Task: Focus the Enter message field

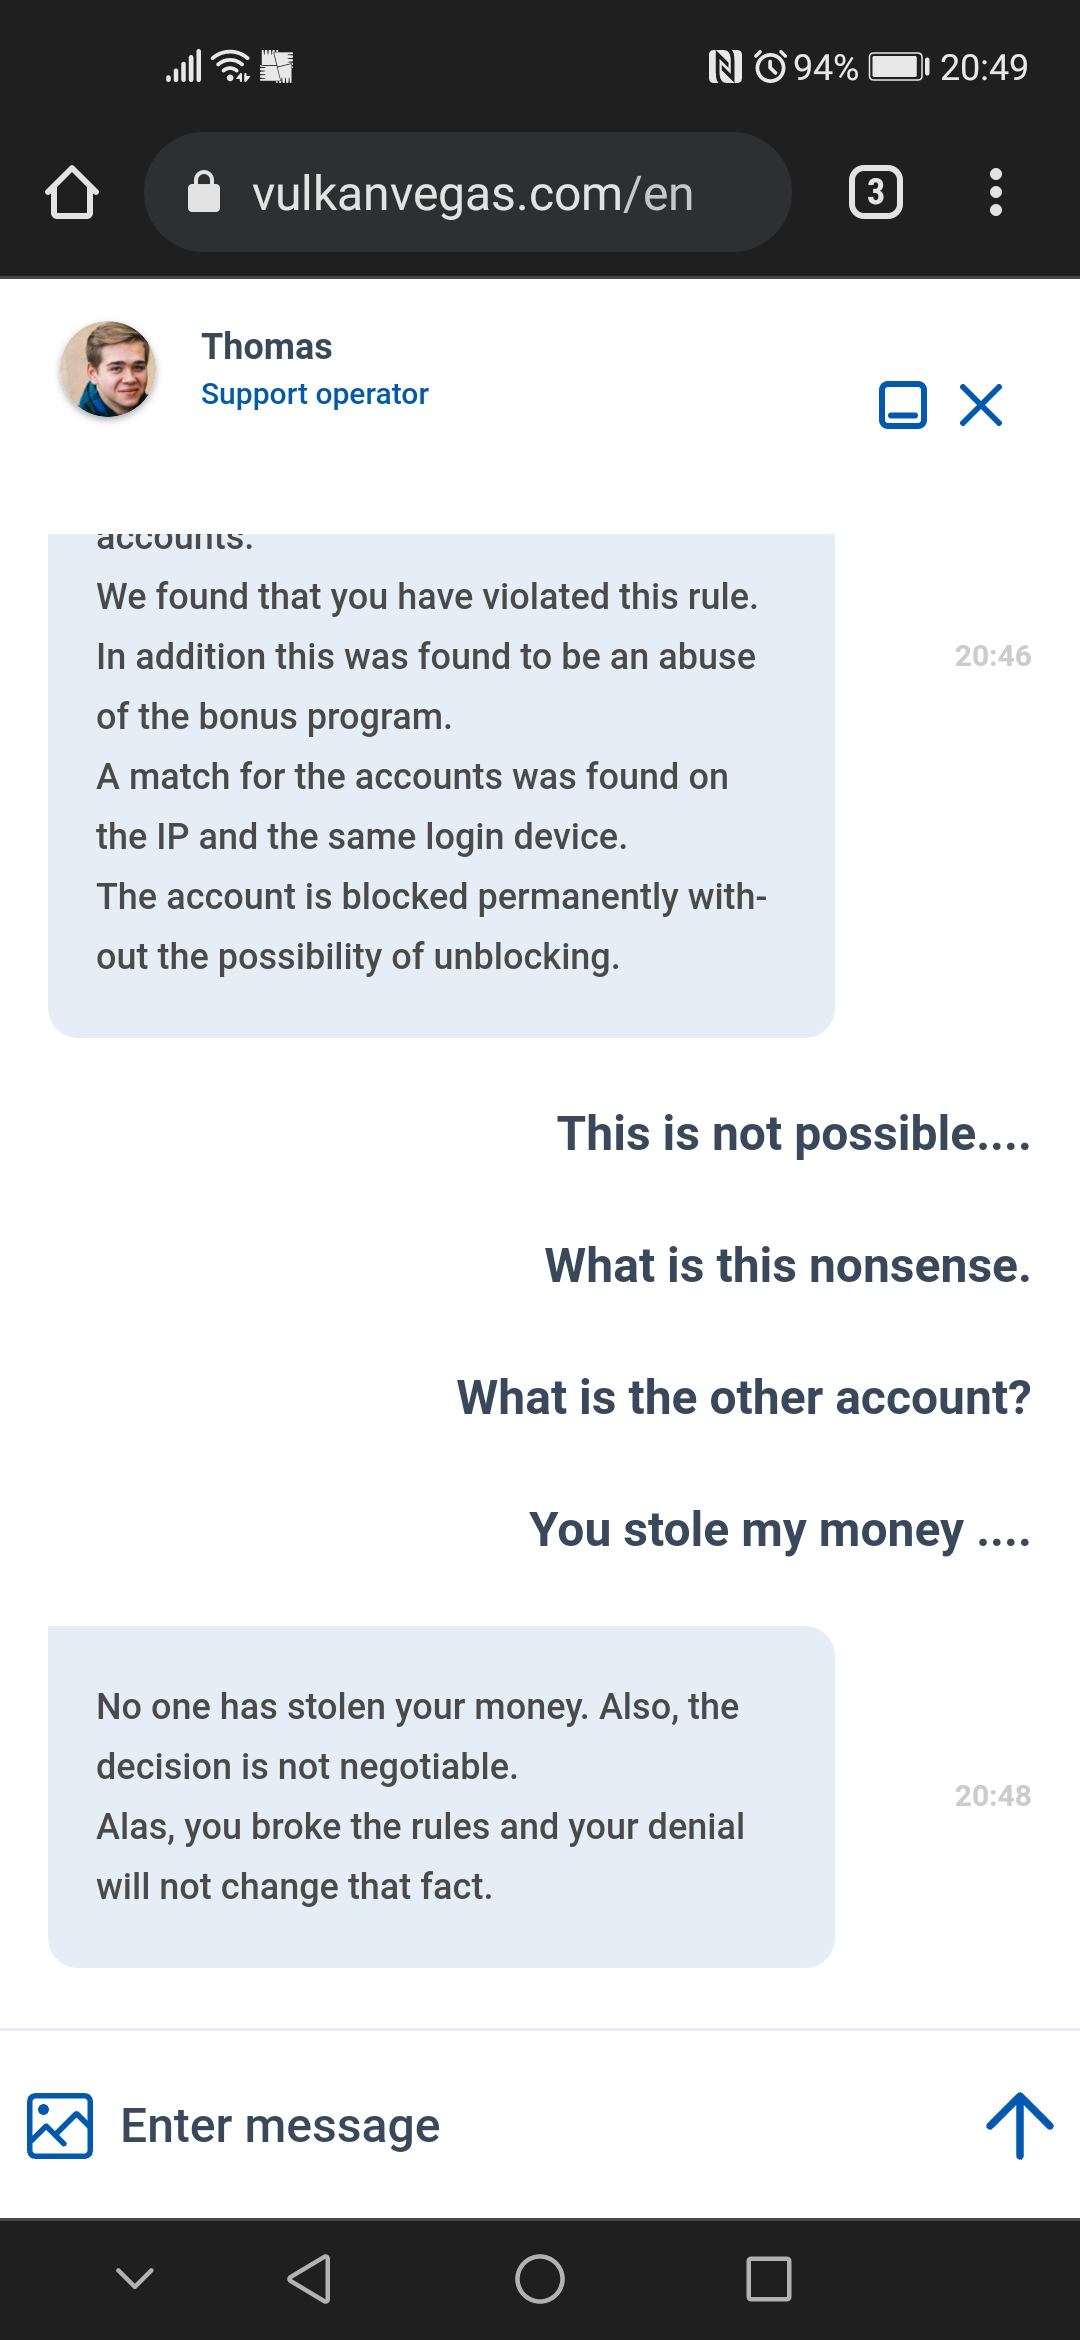Action: tap(500, 2125)
